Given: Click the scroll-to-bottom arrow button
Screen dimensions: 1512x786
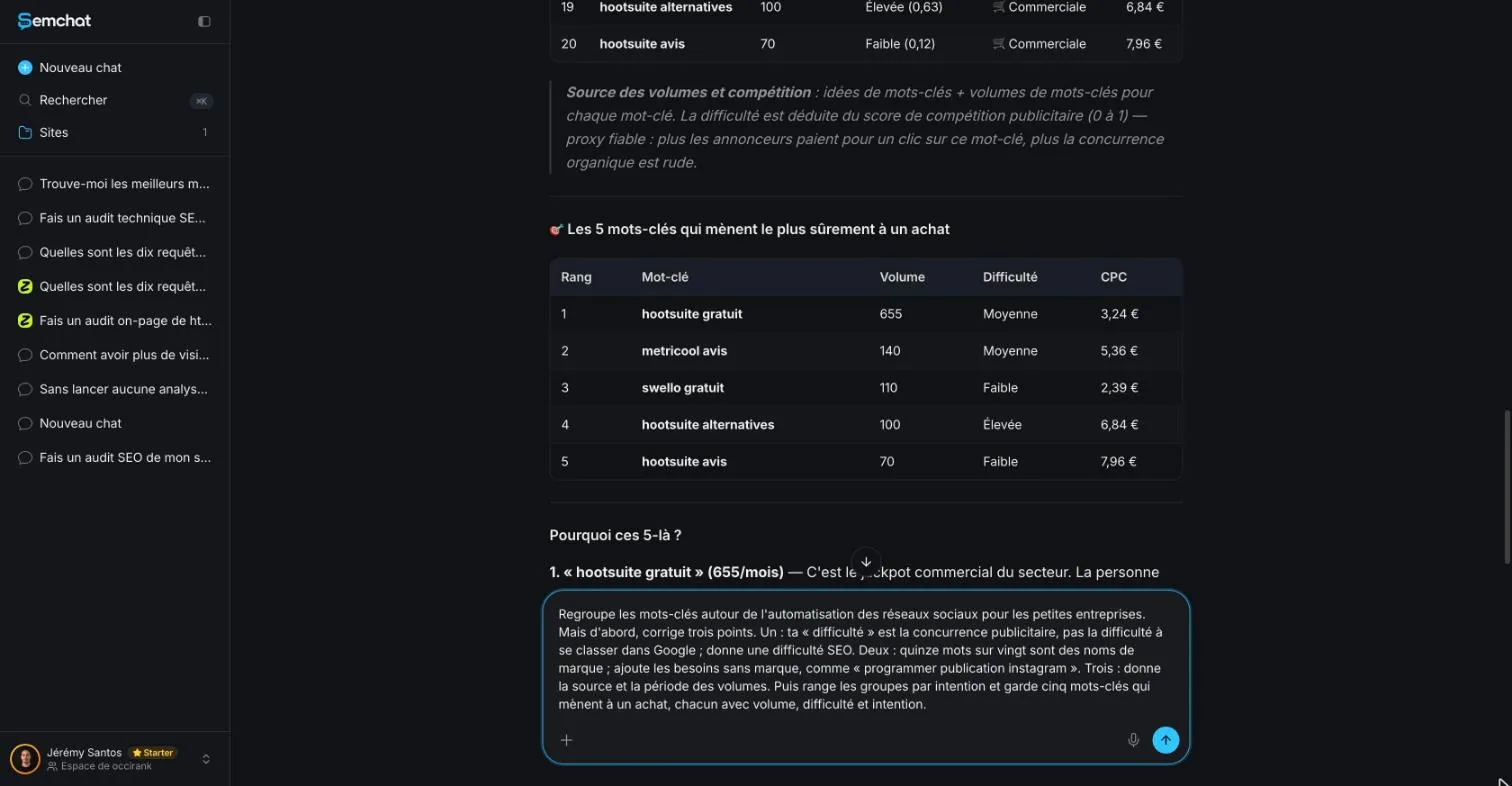Looking at the screenshot, I should pyautogui.click(x=866, y=562).
